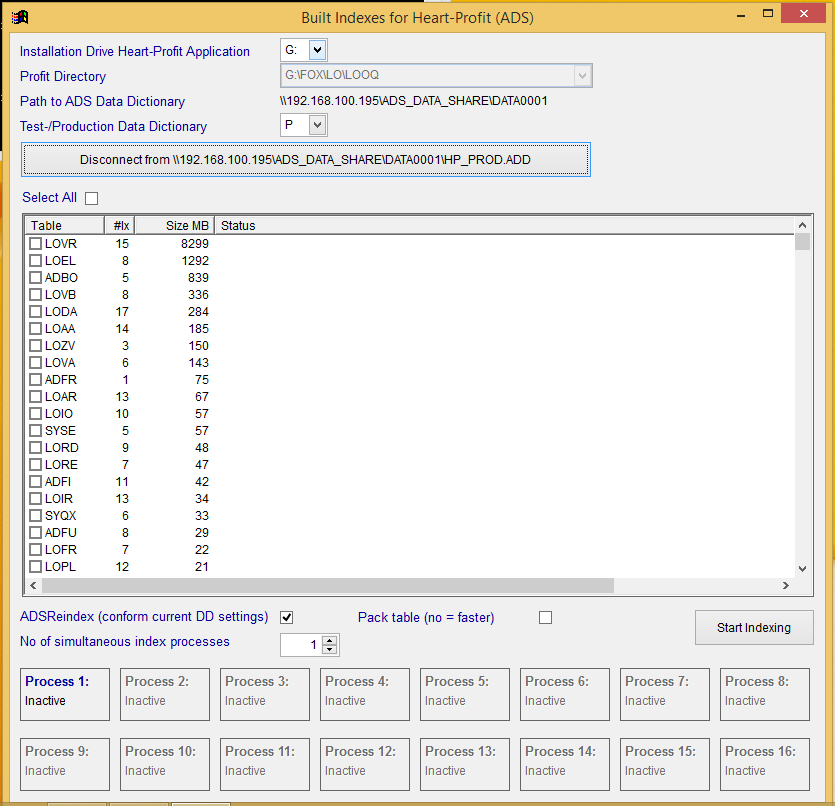835x806 pixels.
Task: Check the LORE table checkbox
Action: [x=36, y=465]
